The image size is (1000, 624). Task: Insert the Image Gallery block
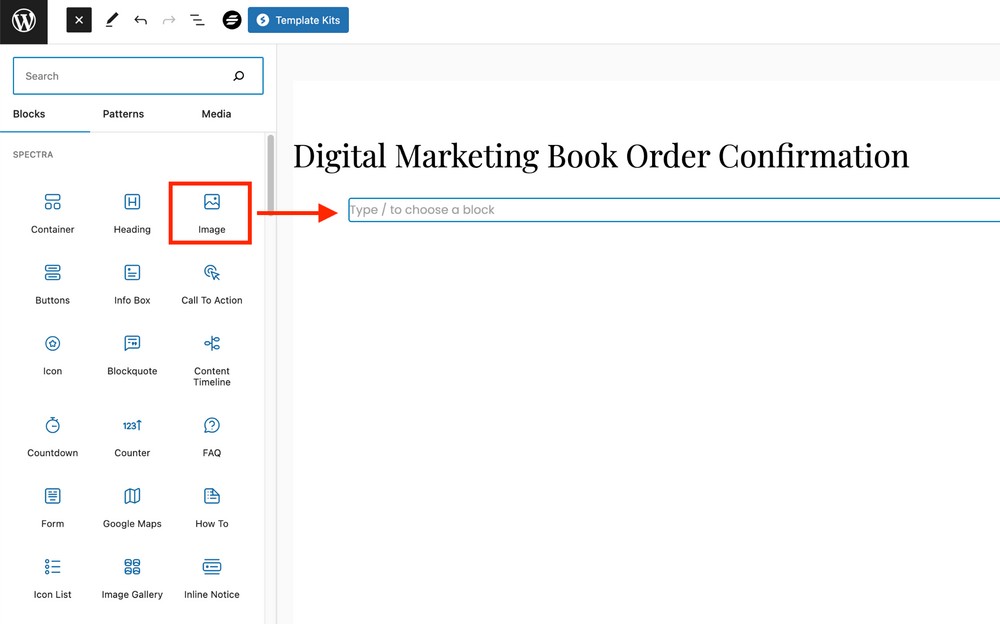(131, 576)
